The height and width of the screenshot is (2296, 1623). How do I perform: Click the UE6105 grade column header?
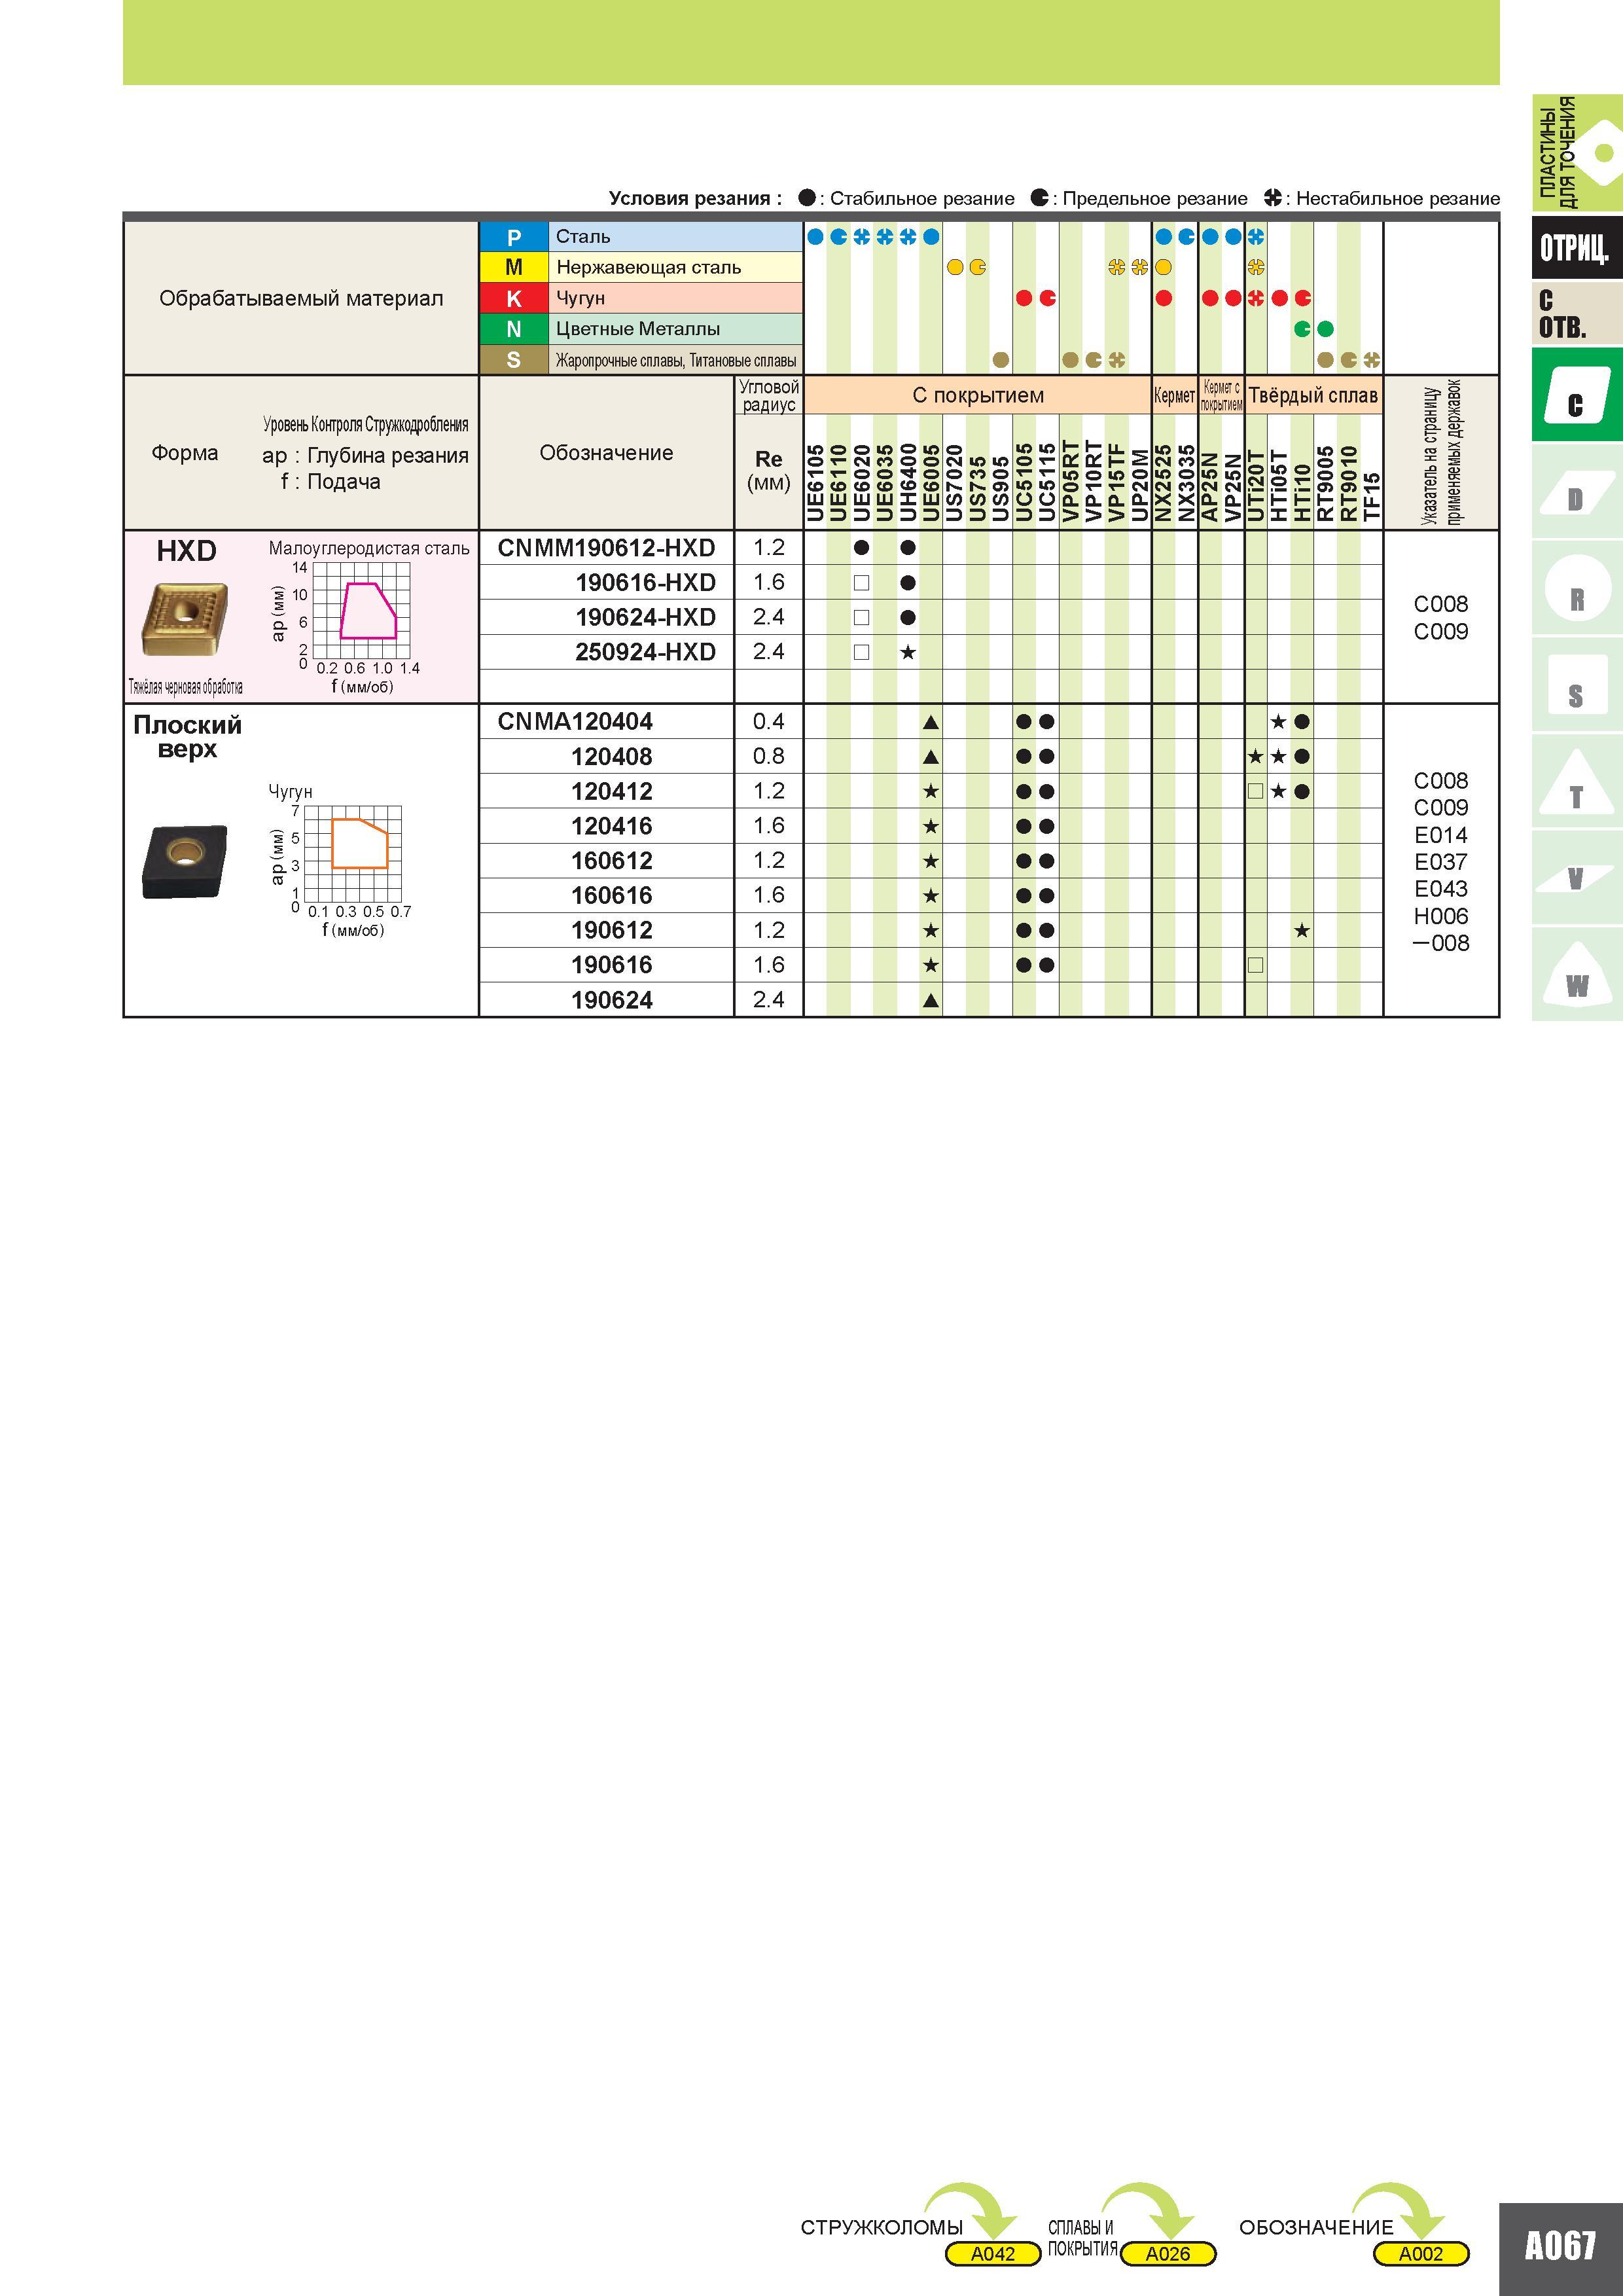coord(816,483)
